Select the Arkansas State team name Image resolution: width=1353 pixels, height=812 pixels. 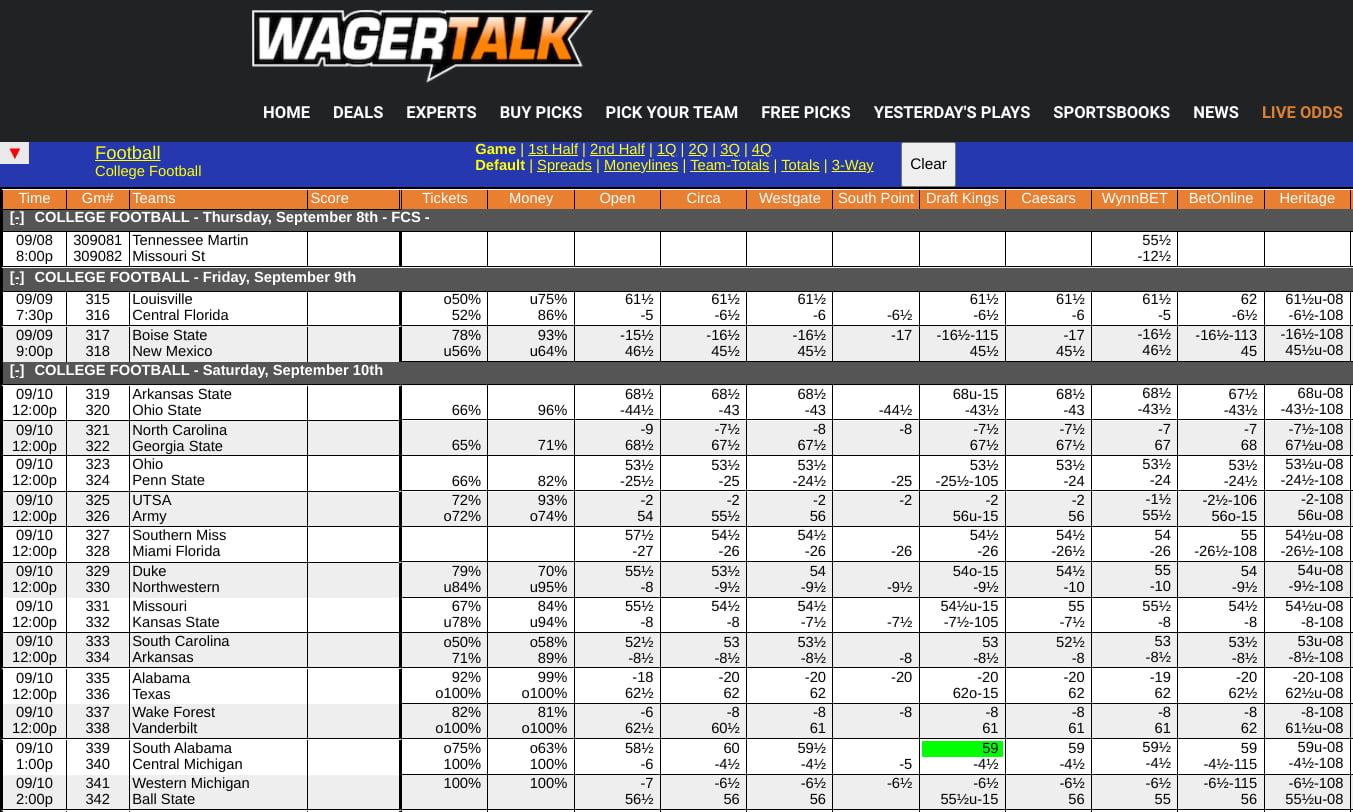(x=182, y=394)
